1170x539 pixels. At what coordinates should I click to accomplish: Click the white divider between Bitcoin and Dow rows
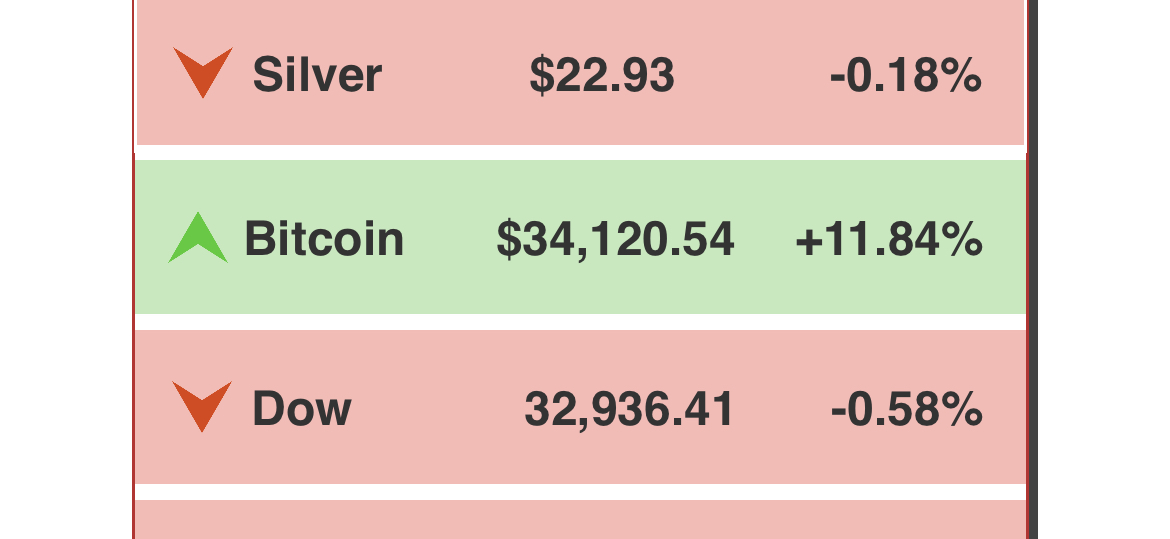click(x=581, y=322)
